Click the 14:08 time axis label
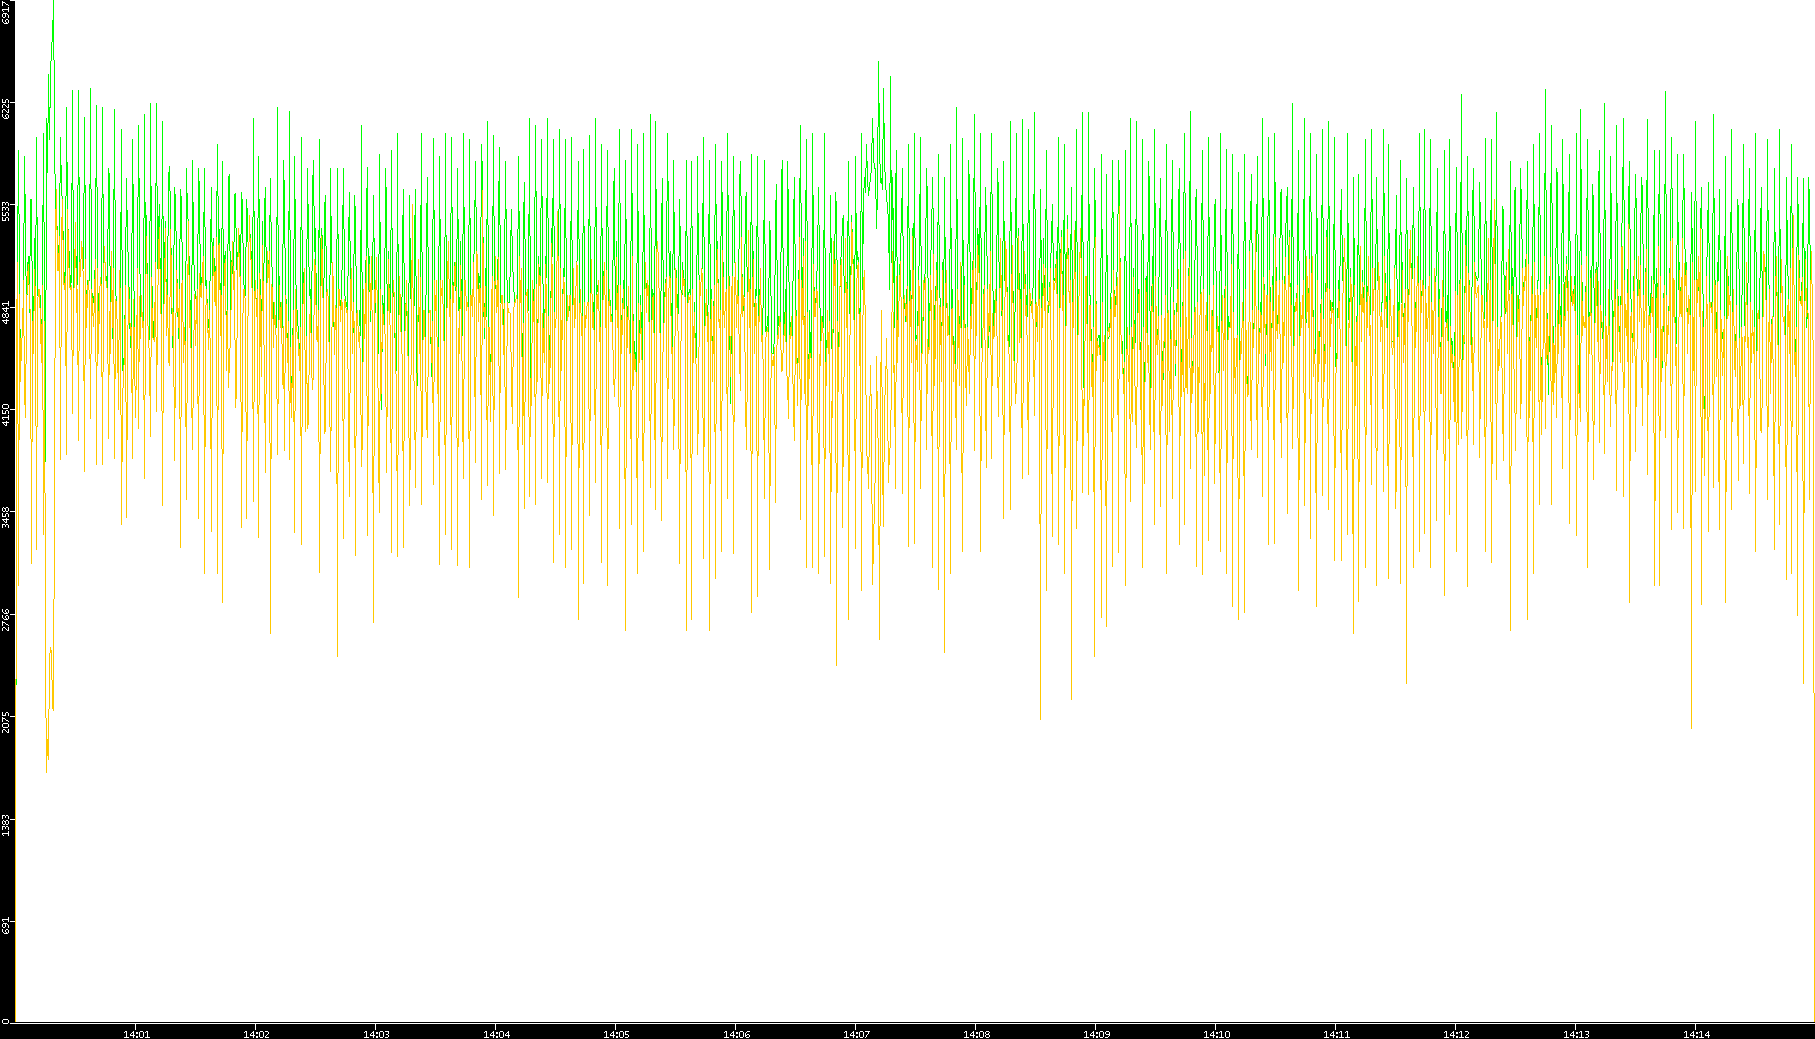Viewport: 1815px width, 1039px height. click(976, 1034)
